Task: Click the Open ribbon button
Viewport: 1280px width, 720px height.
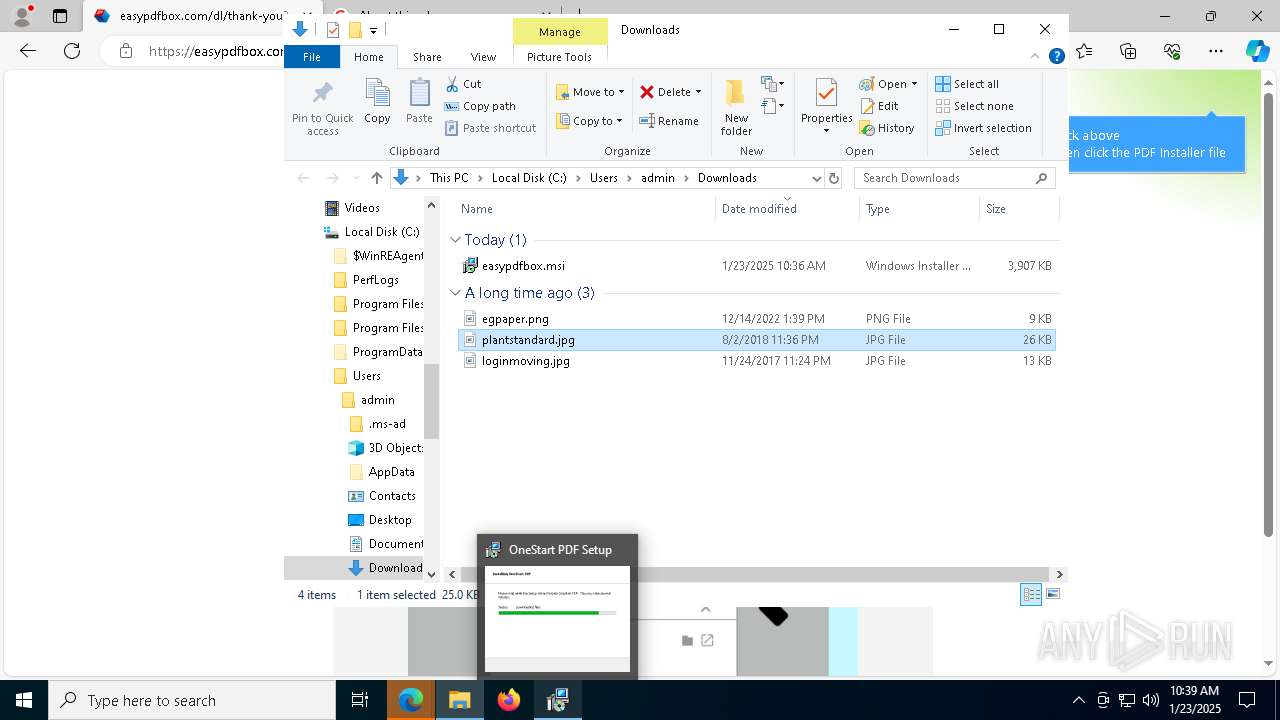Action: pos(888,84)
